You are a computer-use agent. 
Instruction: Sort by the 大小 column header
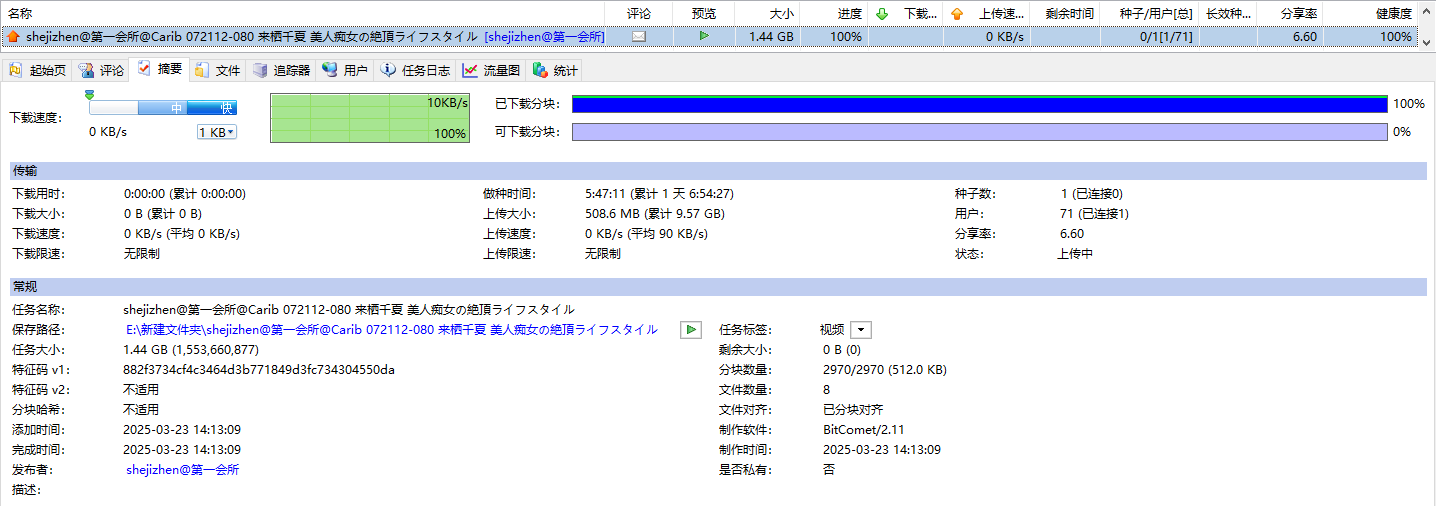pyautogui.click(x=768, y=14)
